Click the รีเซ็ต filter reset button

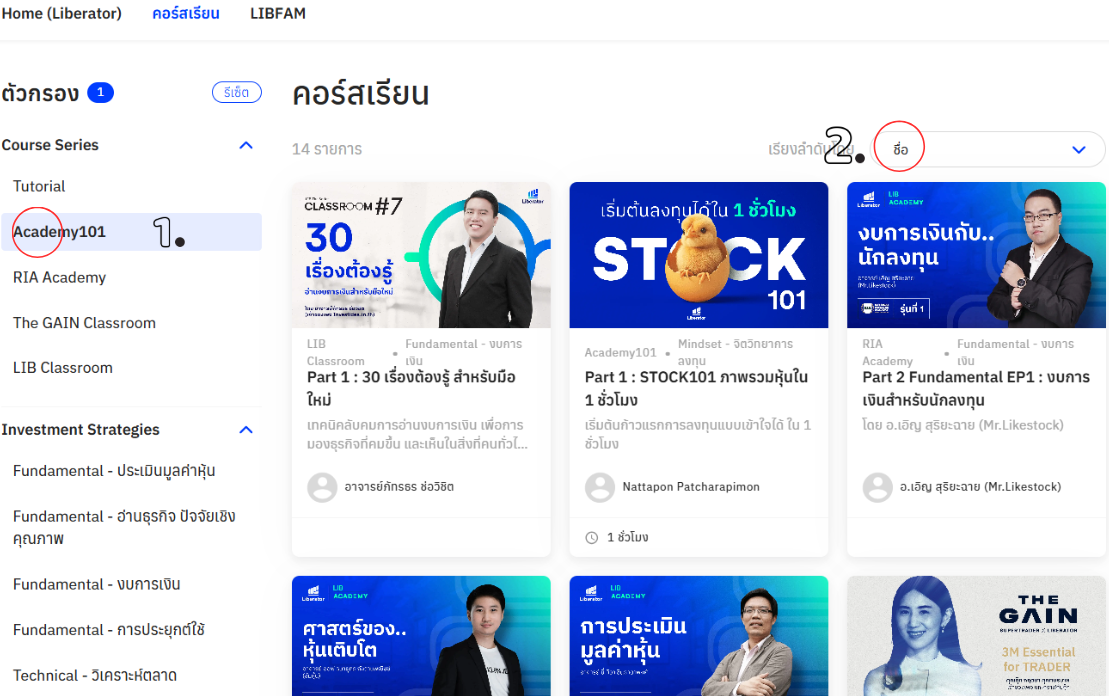pyautogui.click(x=236, y=92)
